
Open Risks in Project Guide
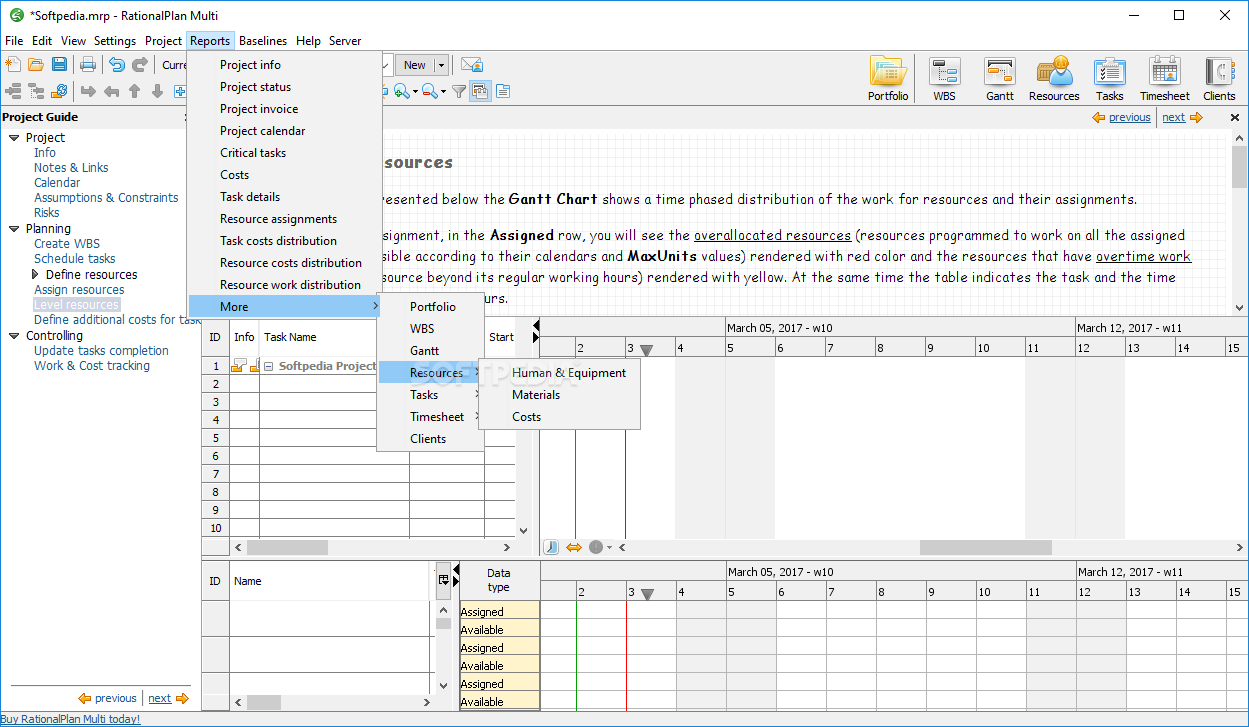click(47, 213)
